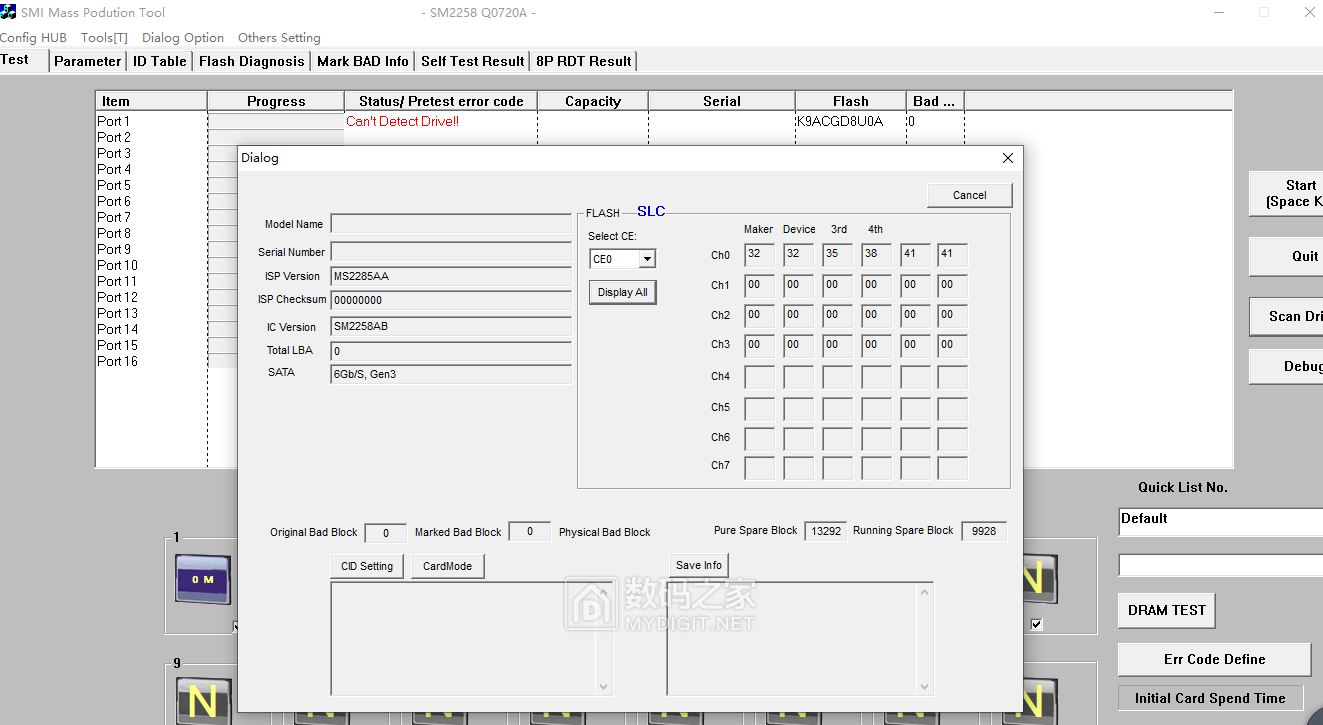Screen dimensions: 1323x725
Task: Click the up arrow of the right log box scrollbar
Action: pyautogui.click(x=924, y=593)
